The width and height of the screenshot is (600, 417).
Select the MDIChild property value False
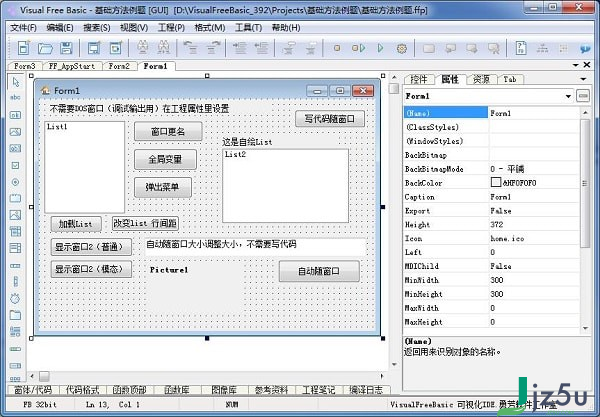501,266
